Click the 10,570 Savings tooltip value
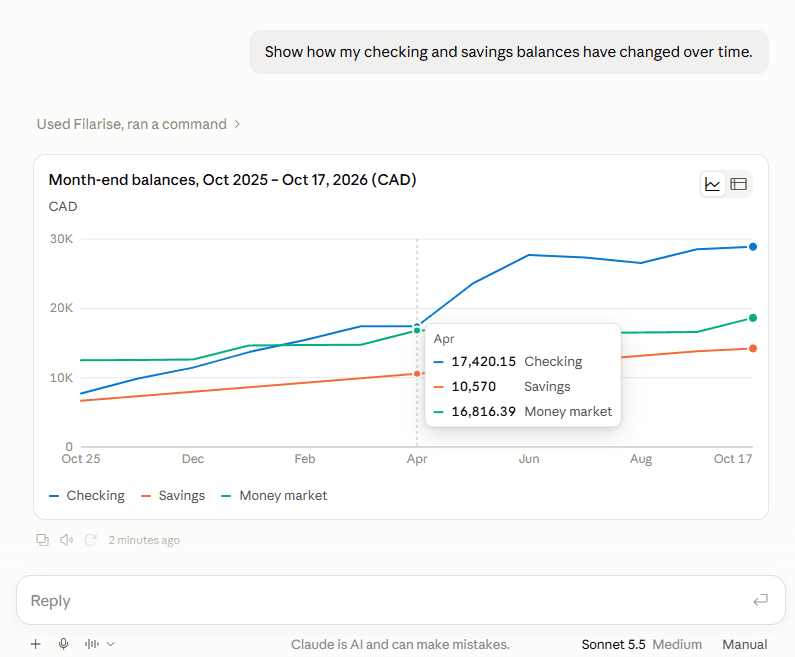Screen dimensions: 795x657 (x=474, y=386)
